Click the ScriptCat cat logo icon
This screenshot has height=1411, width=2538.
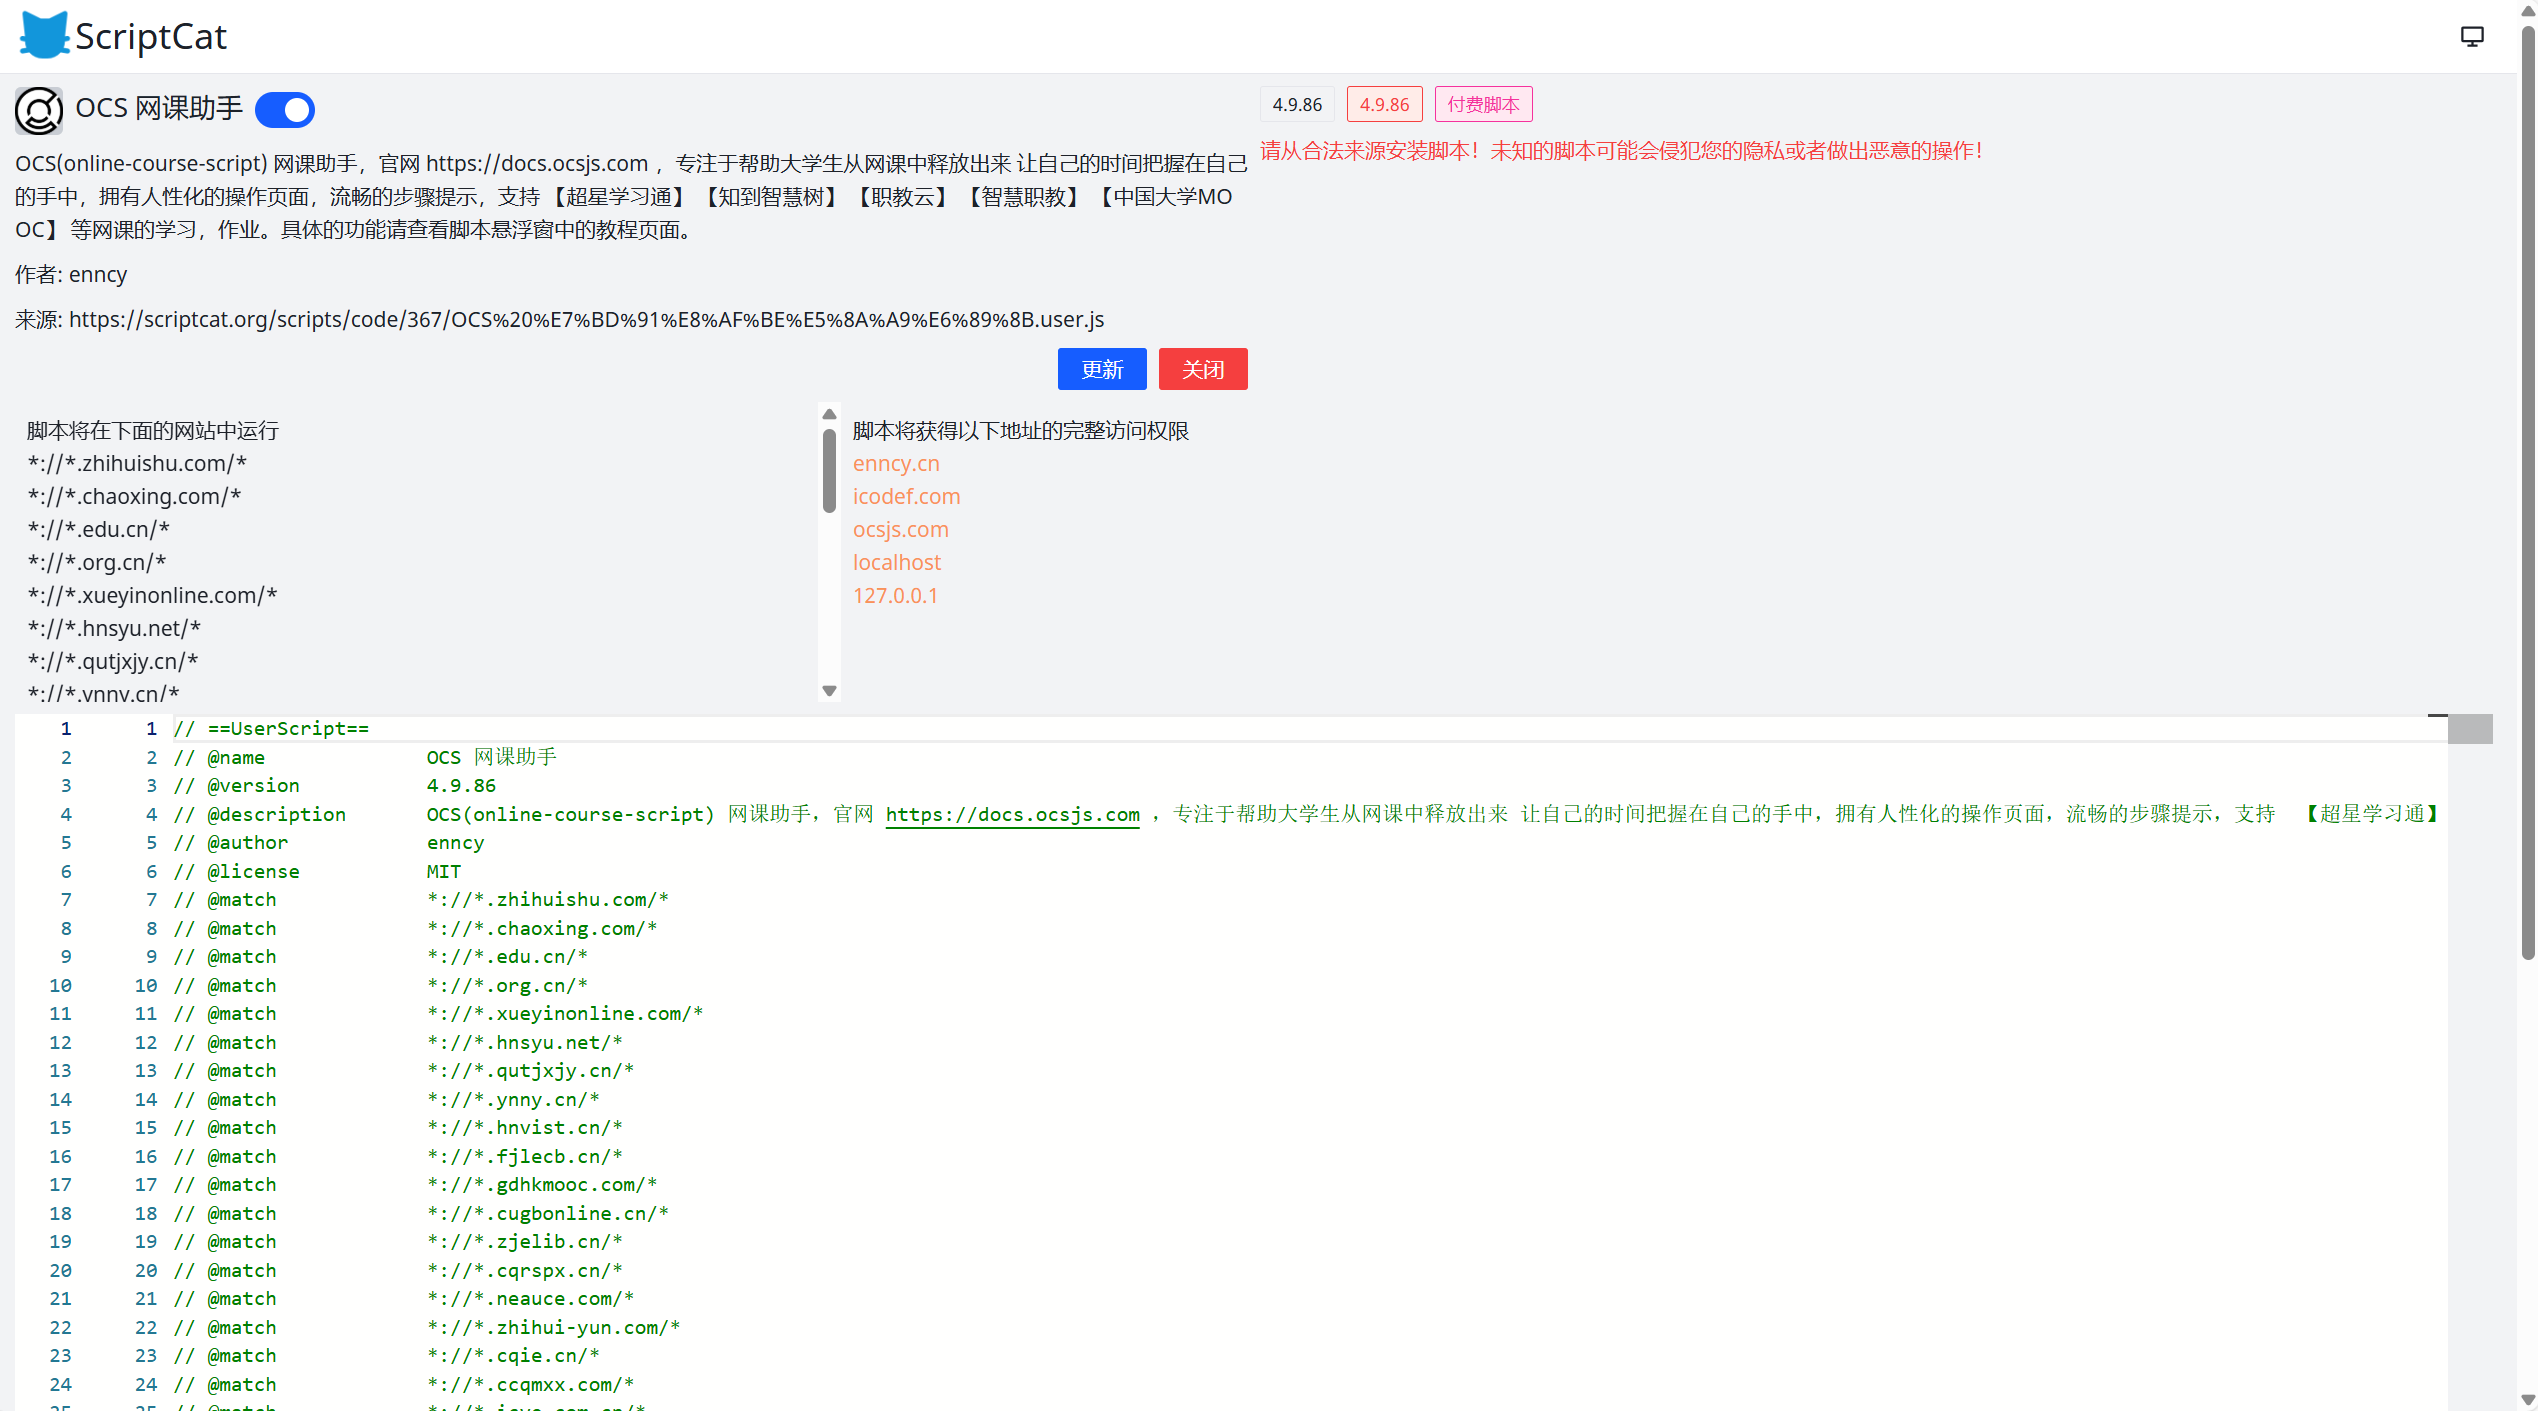coord(44,36)
